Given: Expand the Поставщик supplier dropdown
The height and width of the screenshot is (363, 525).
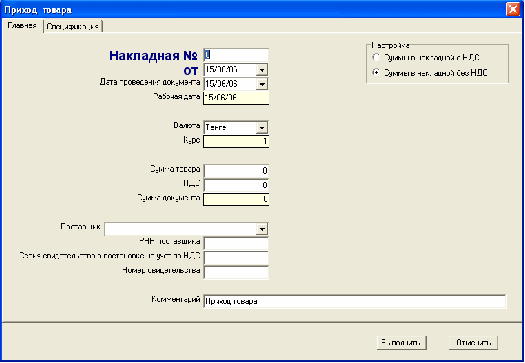Looking at the screenshot, I should point(262,229).
